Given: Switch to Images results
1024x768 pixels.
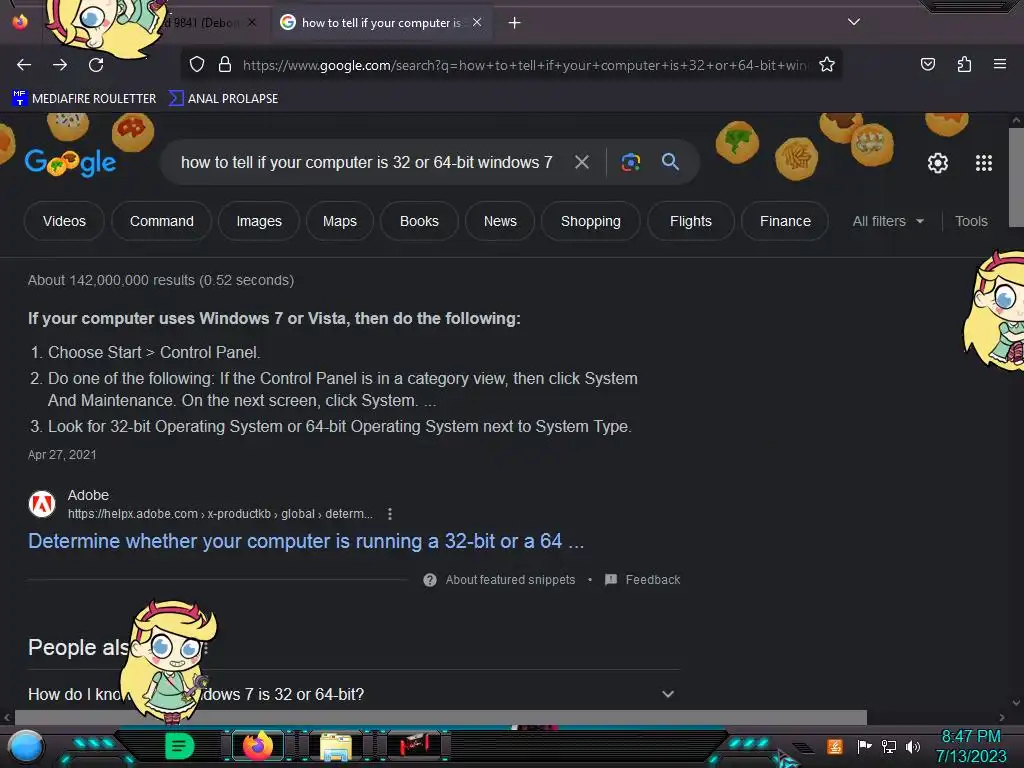Looking at the screenshot, I should coord(259,221).
